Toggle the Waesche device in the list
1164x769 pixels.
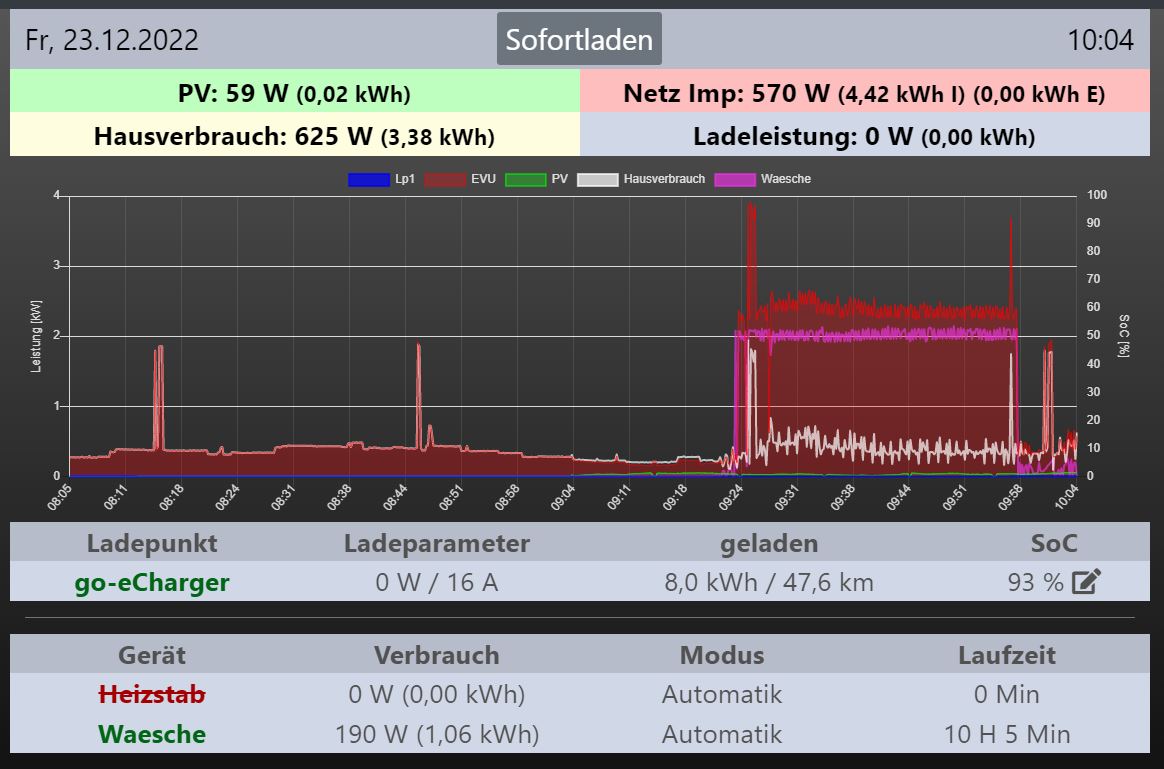tap(151, 734)
